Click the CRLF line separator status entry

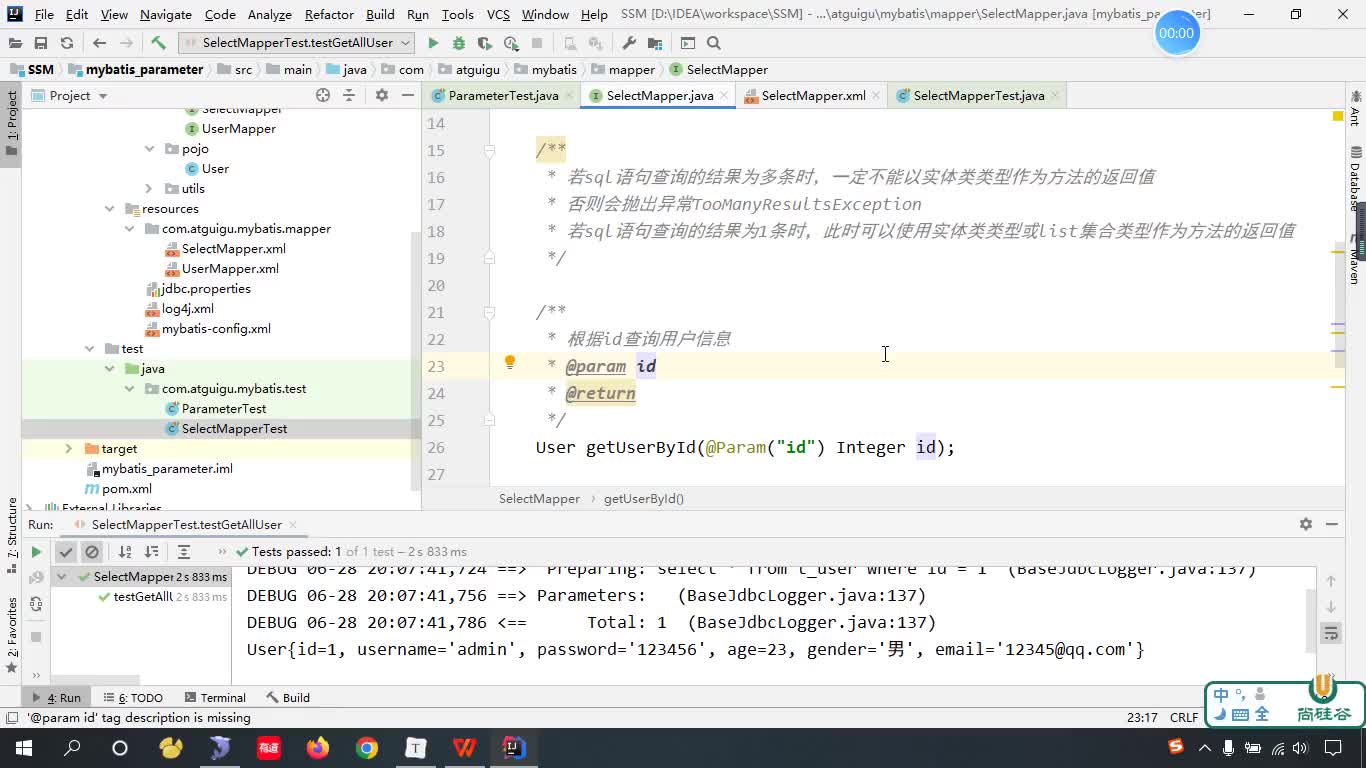[x=1184, y=717]
